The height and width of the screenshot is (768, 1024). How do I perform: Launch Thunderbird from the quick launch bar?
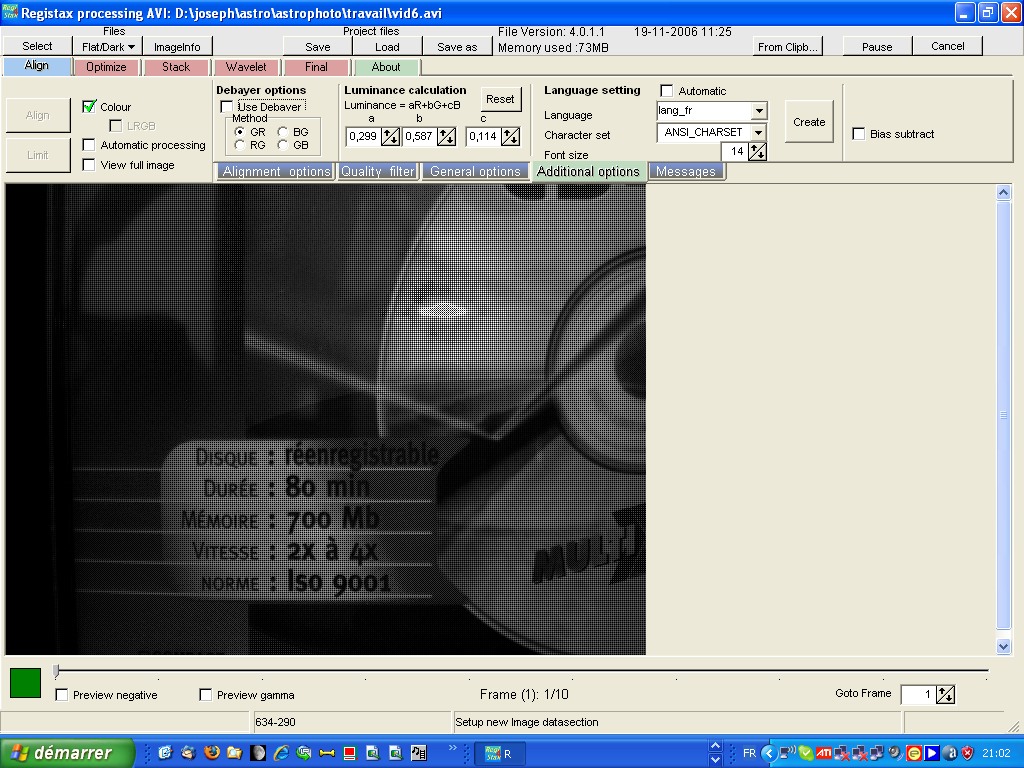[188, 753]
